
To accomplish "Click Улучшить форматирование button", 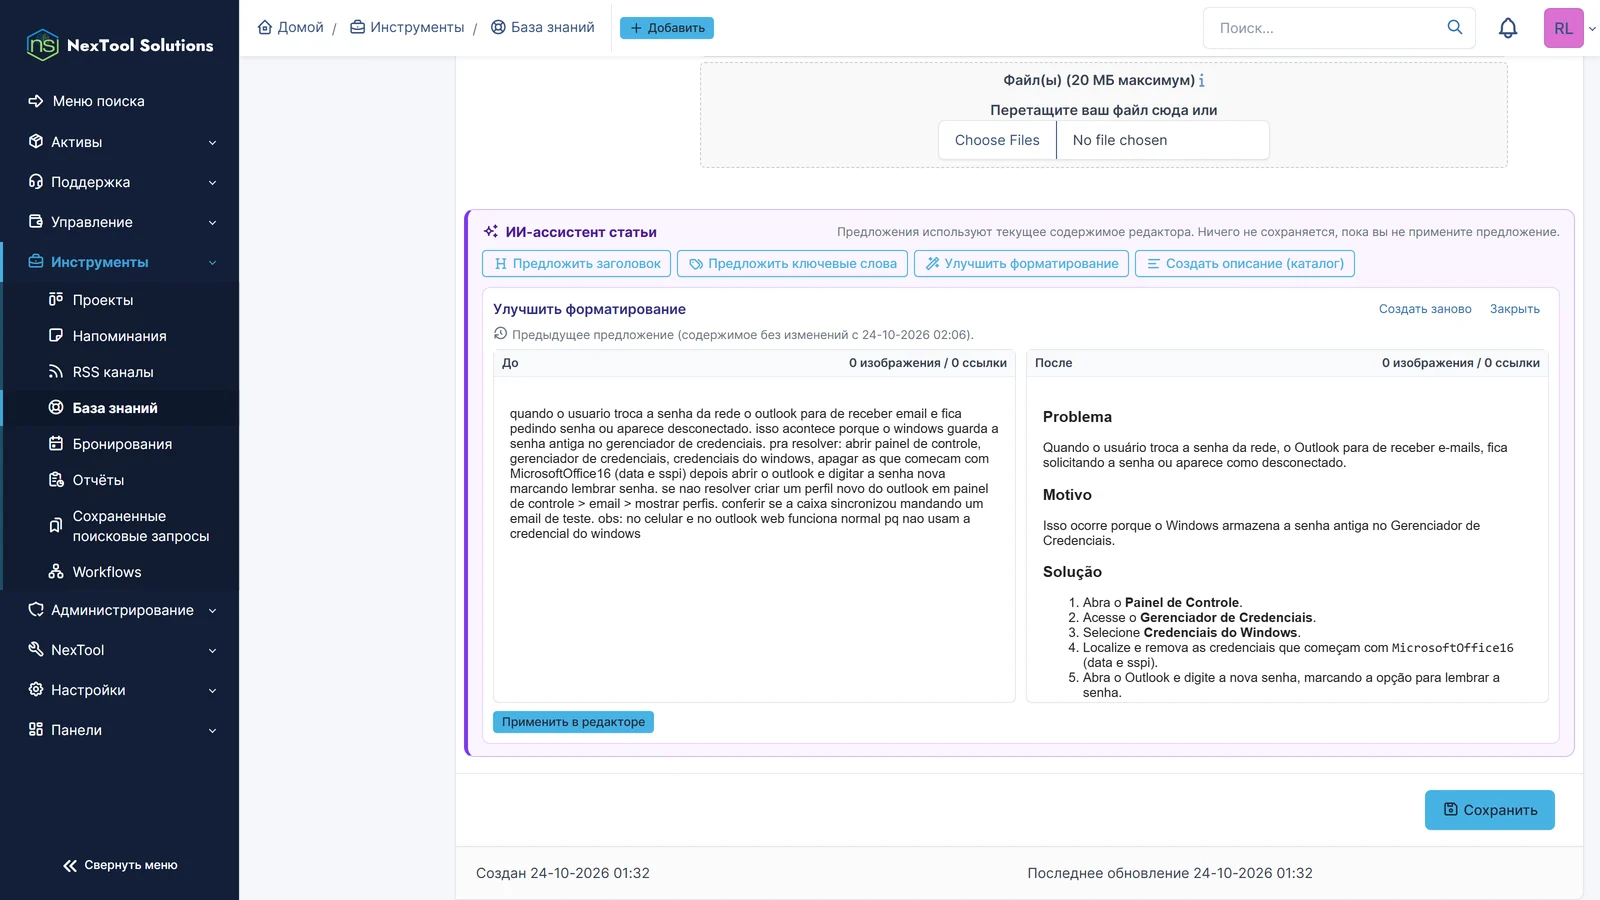I will pyautogui.click(x=1021, y=263).
